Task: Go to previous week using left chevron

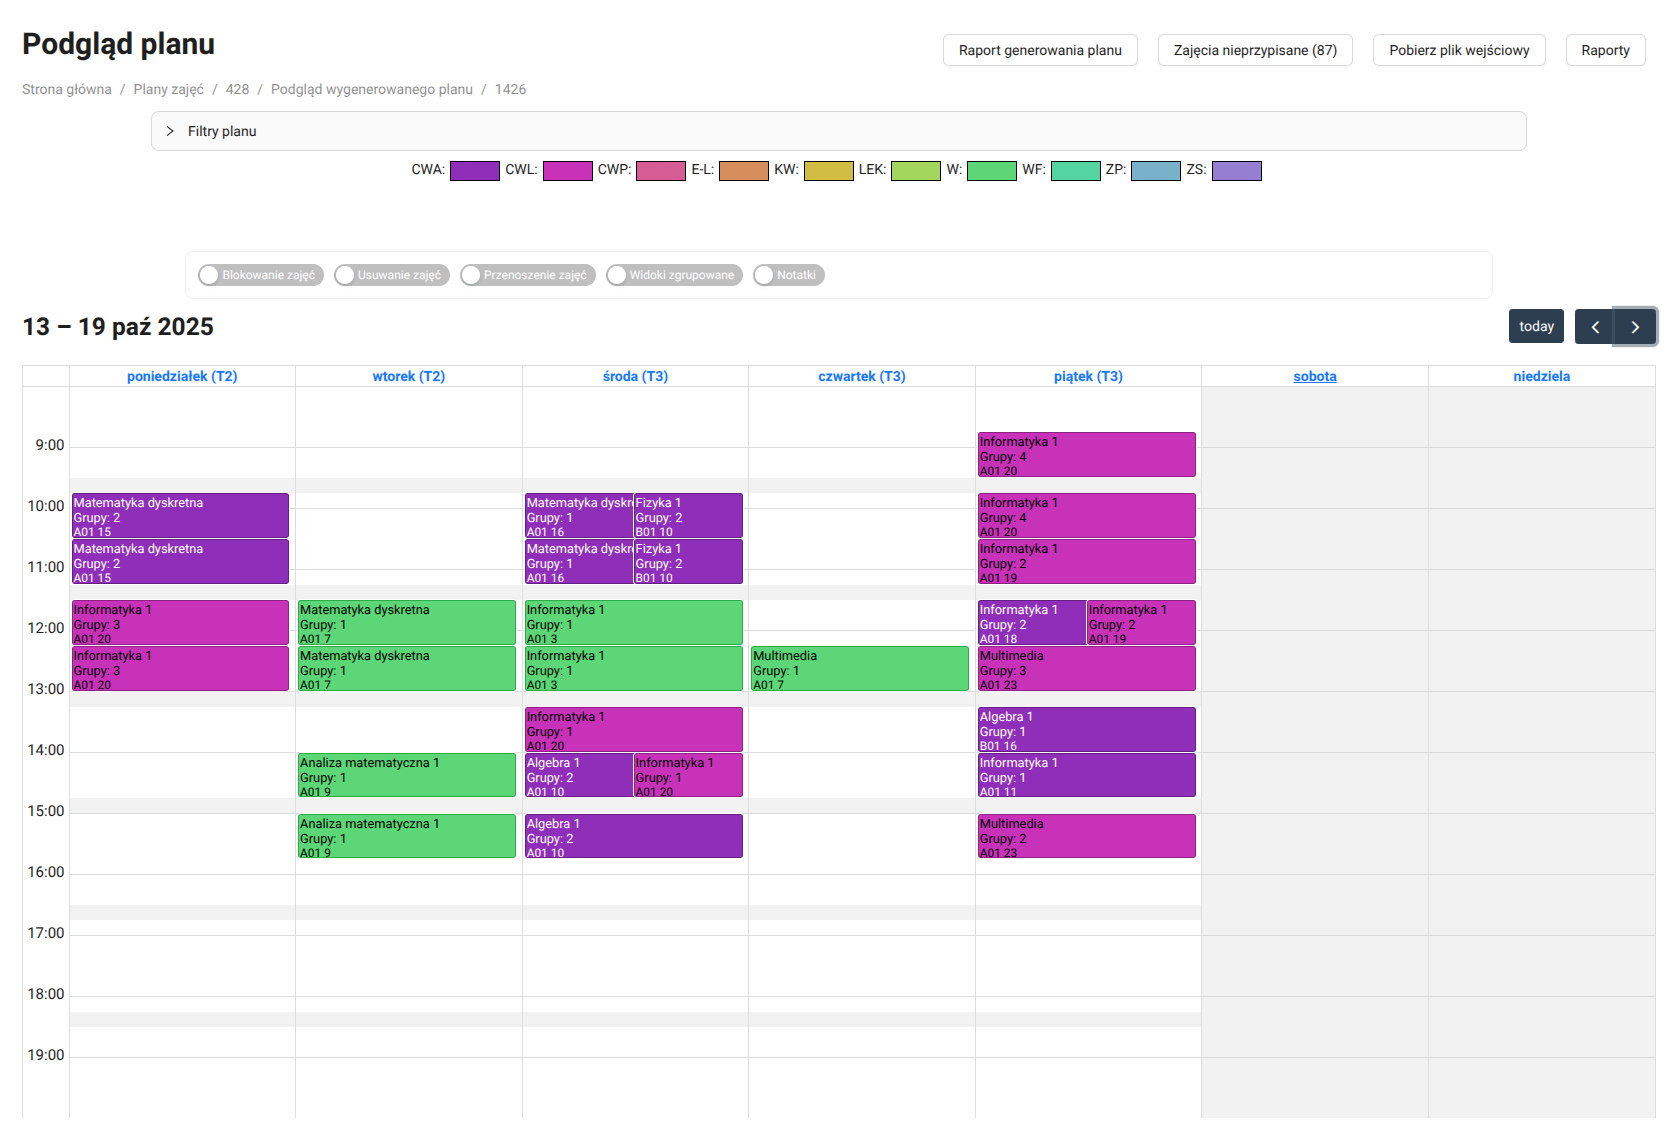Action: click(x=1595, y=327)
